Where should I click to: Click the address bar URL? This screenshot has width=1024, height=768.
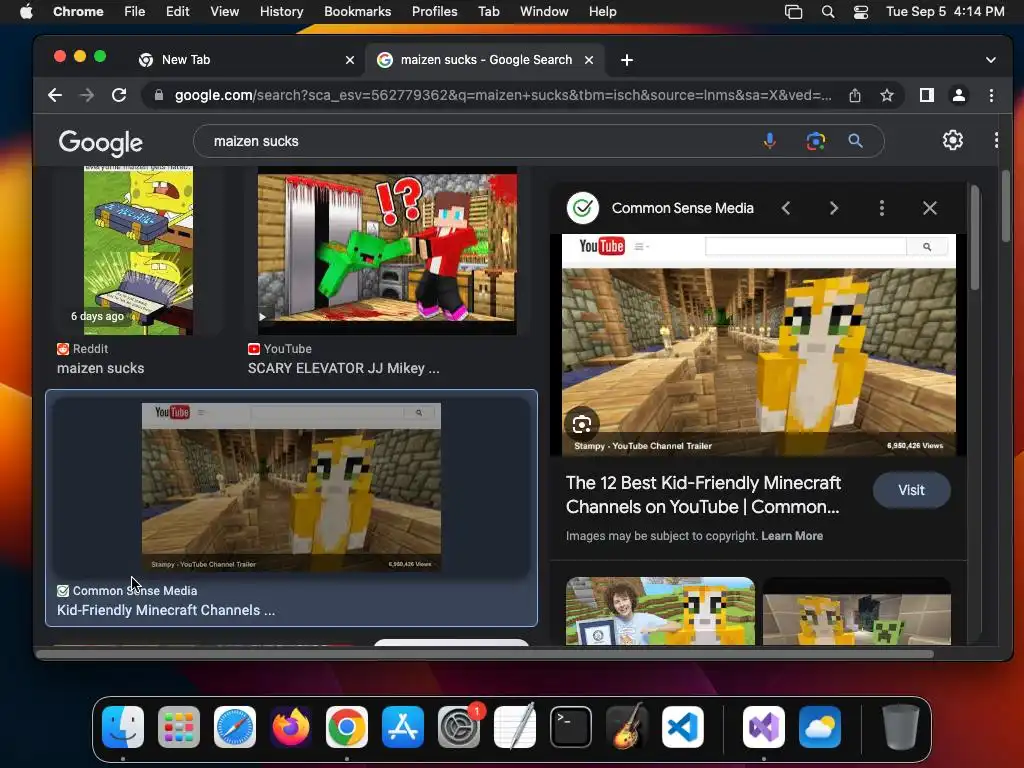(x=503, y=95)
